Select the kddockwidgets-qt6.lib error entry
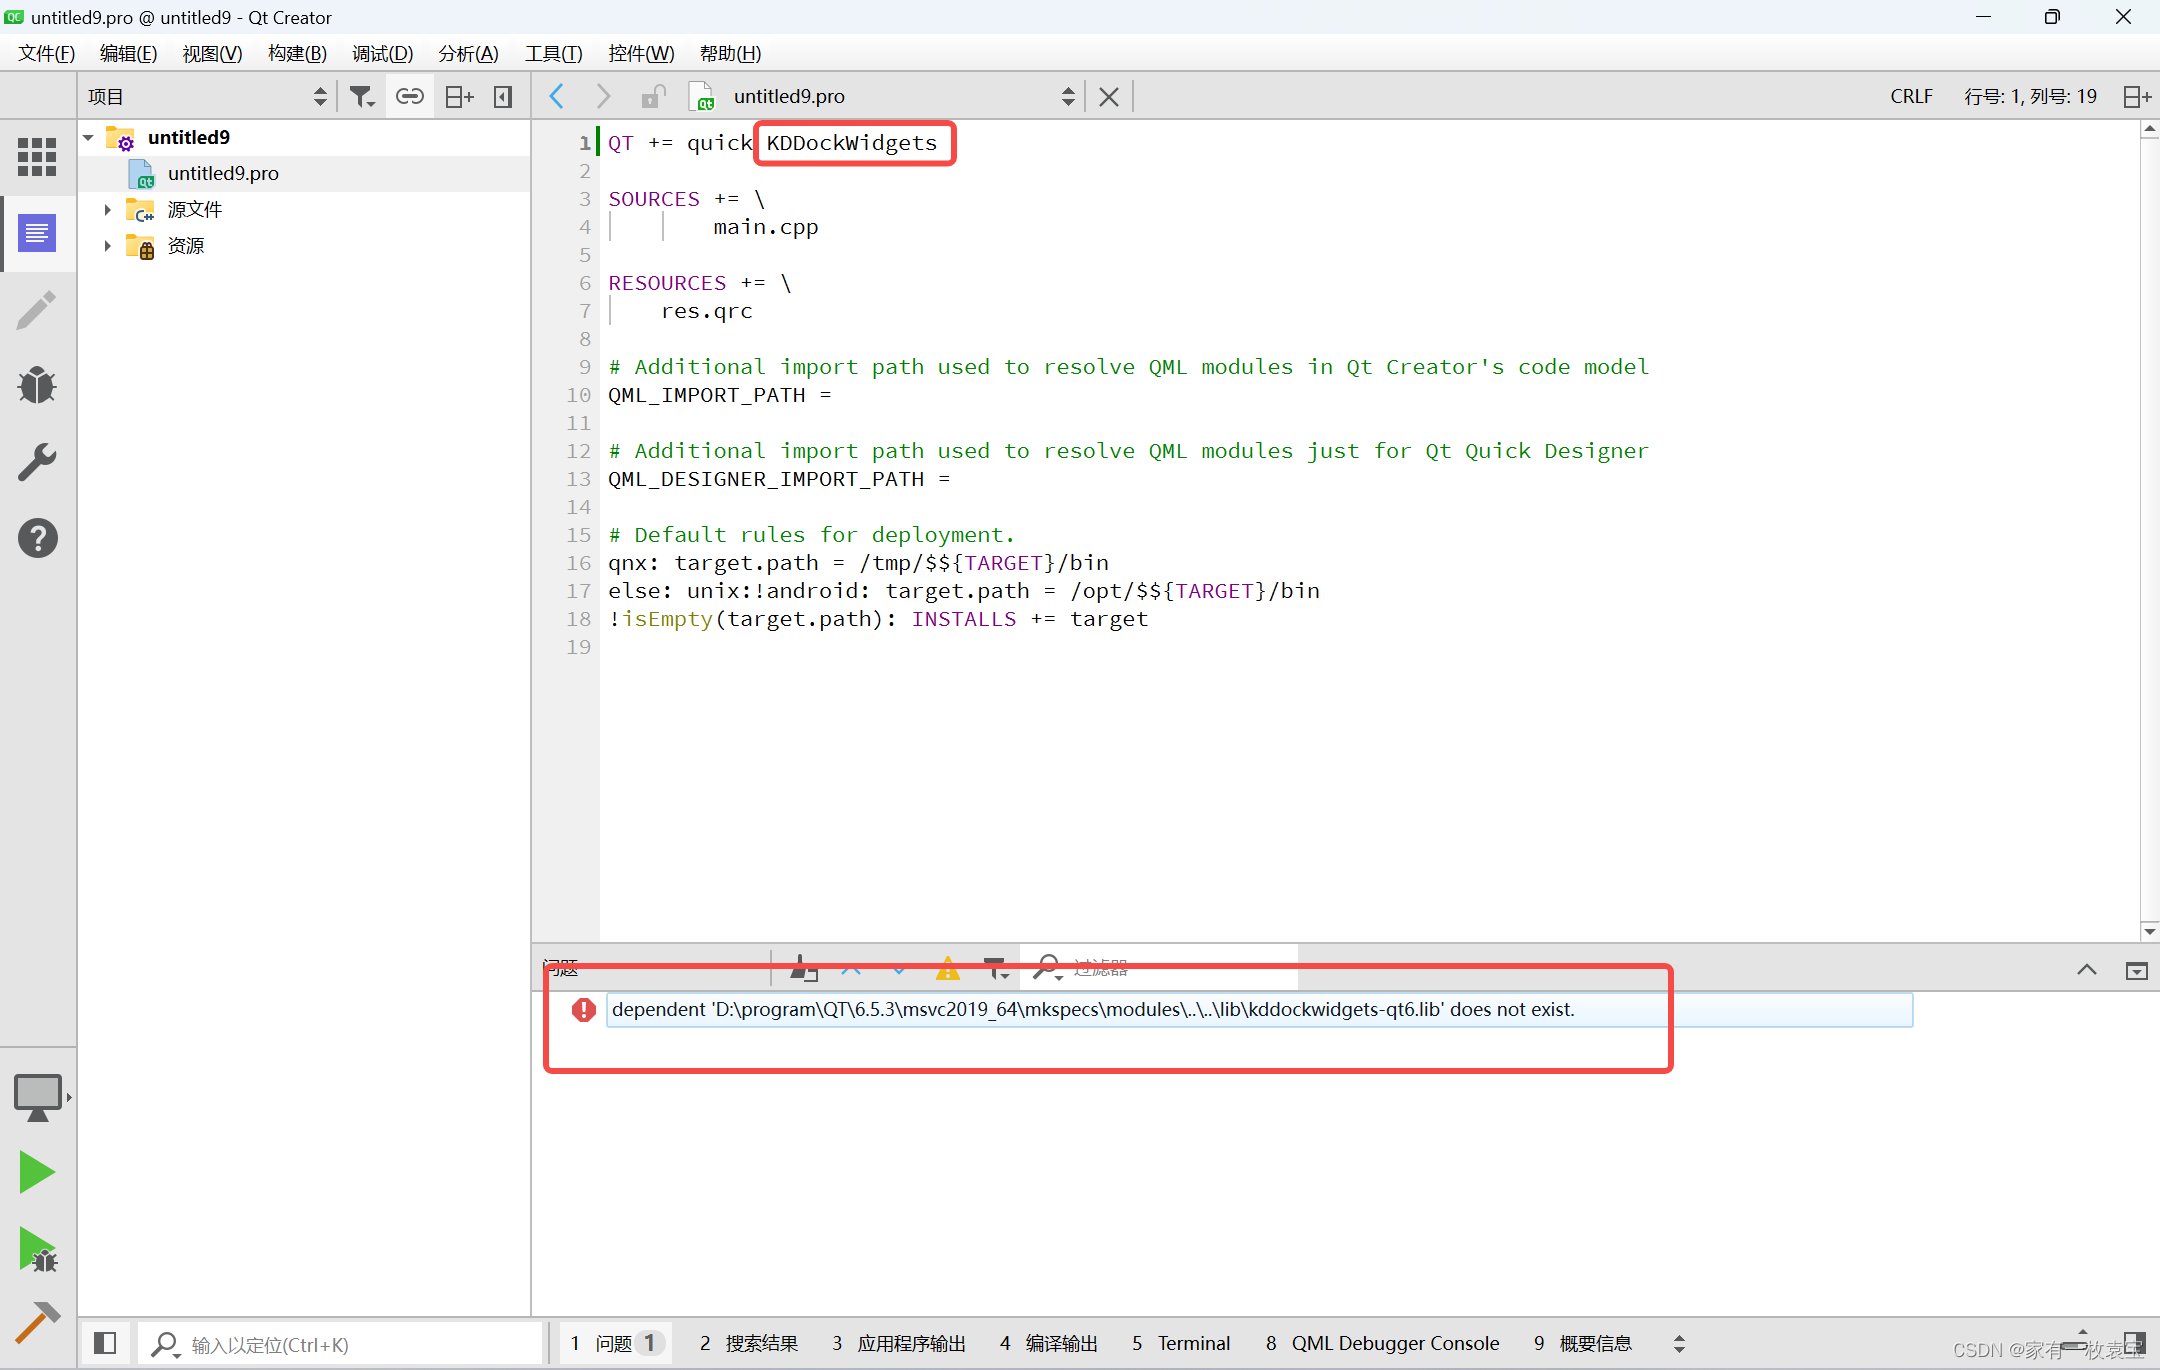 1259,1010
